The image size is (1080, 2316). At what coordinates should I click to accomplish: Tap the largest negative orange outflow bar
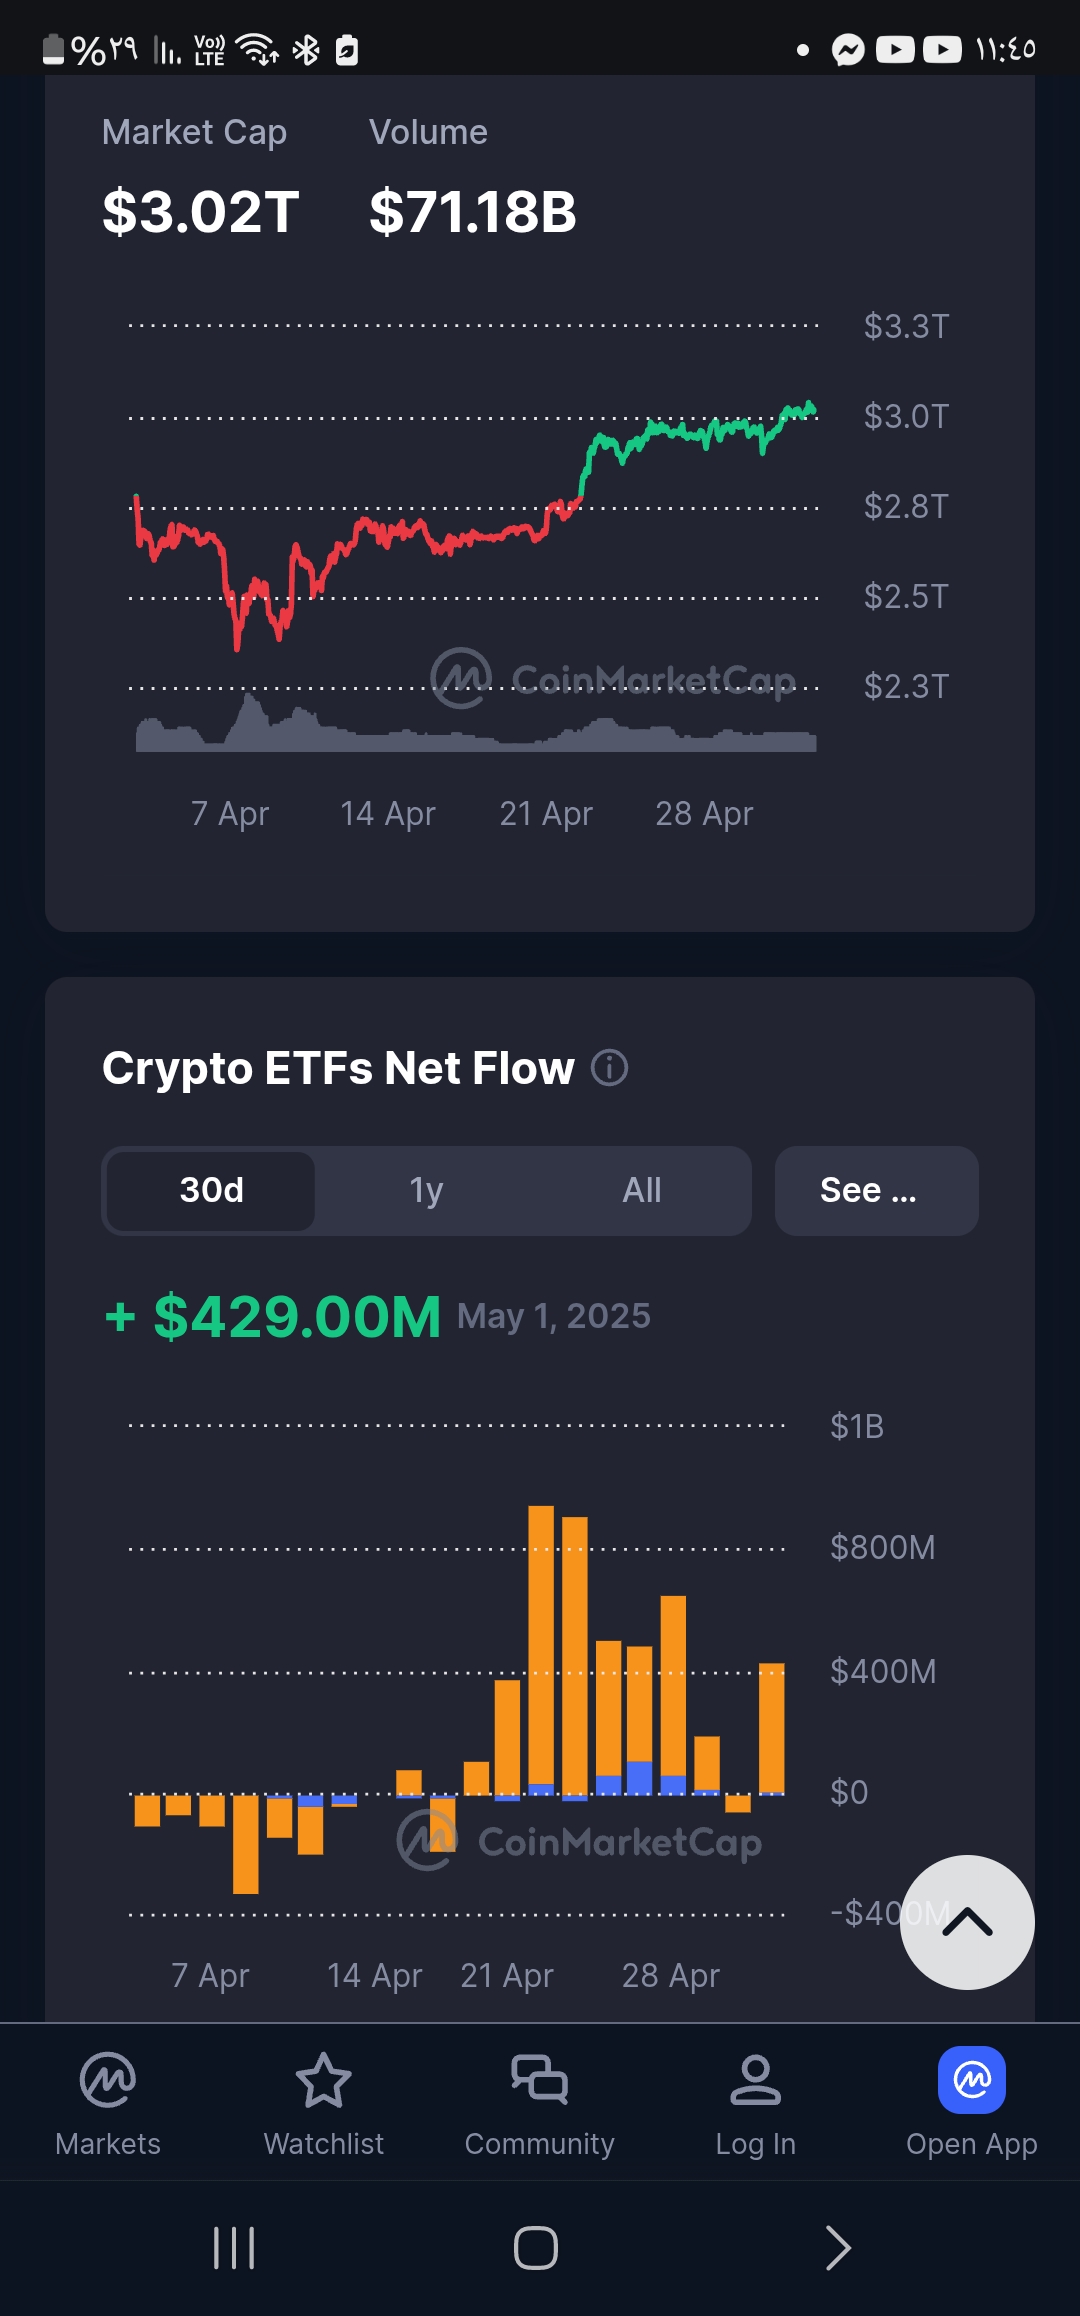245,1843
